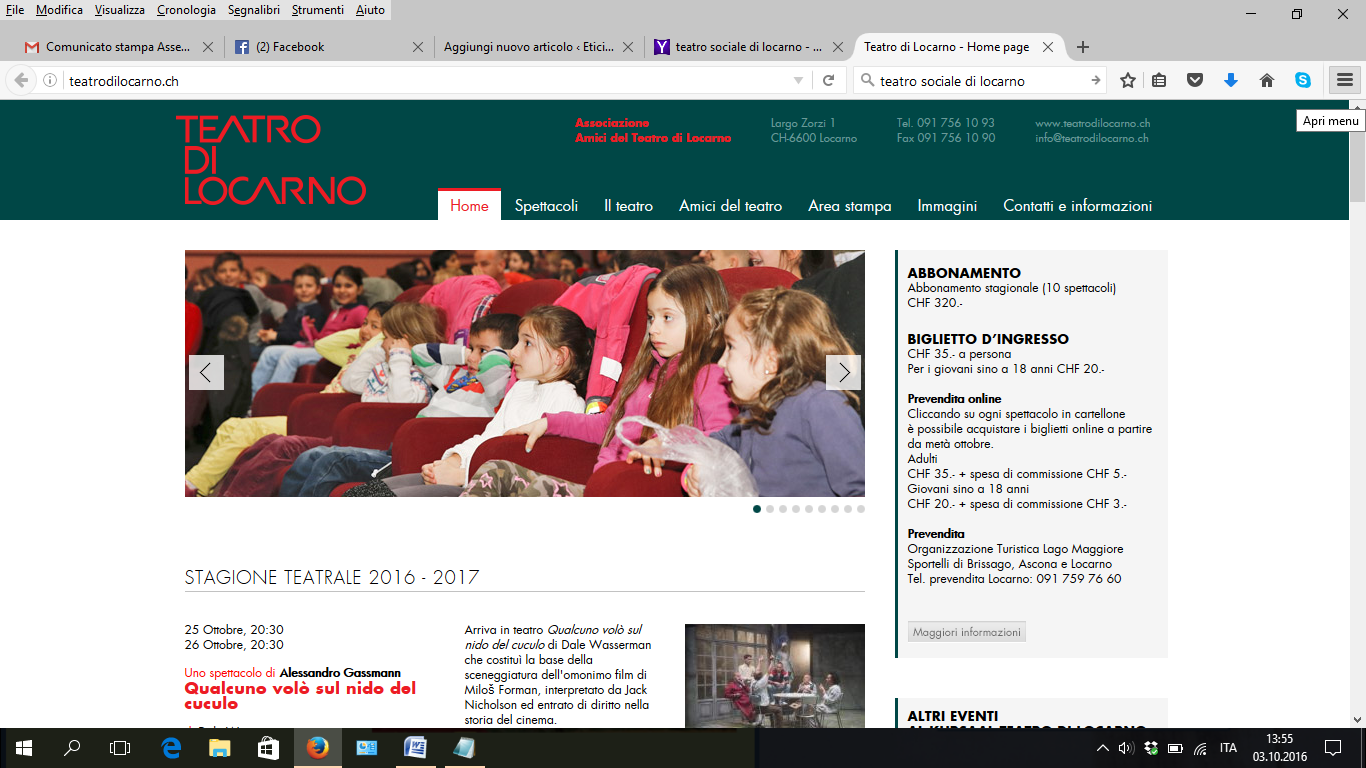Open the Aiuto menu
The width and height of the screenshot is (1366, 768).
370,10
